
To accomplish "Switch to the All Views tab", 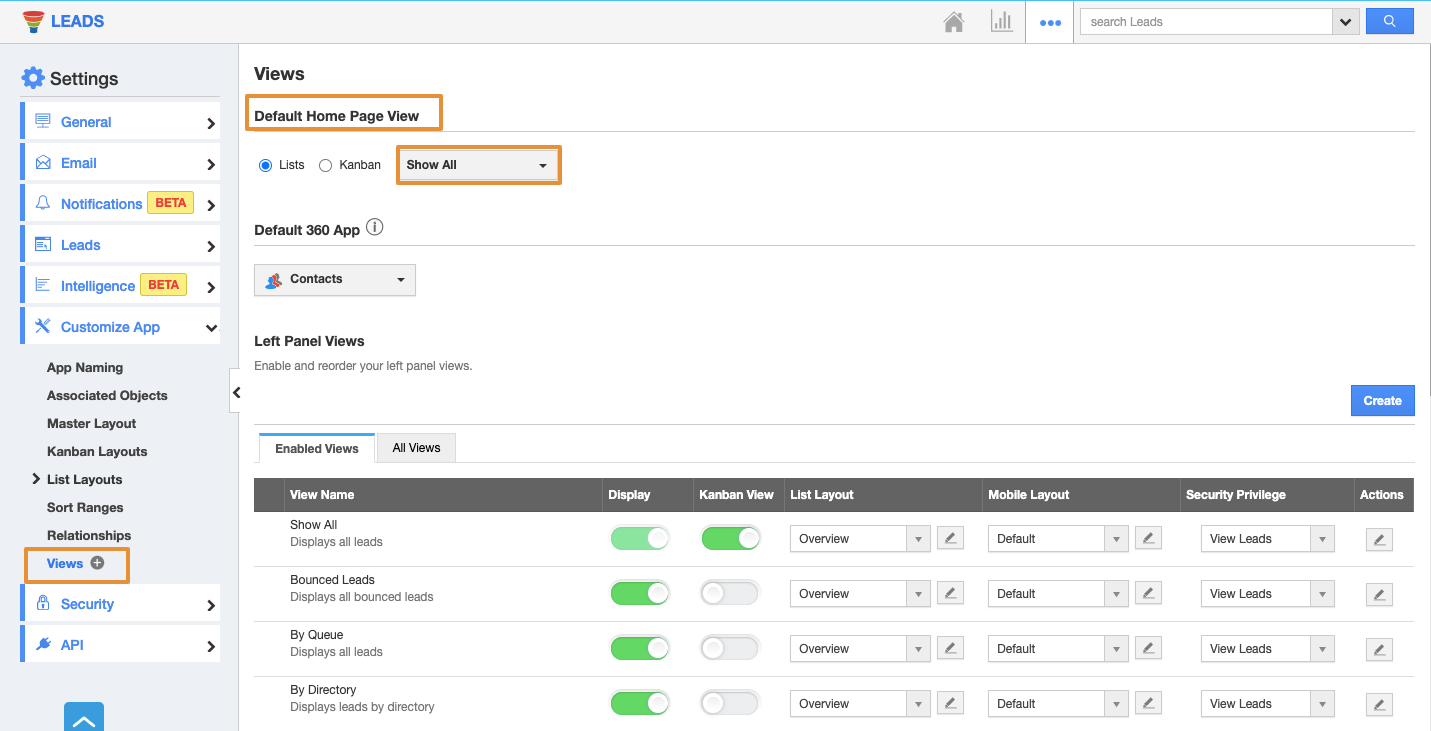I will point(416,448).
